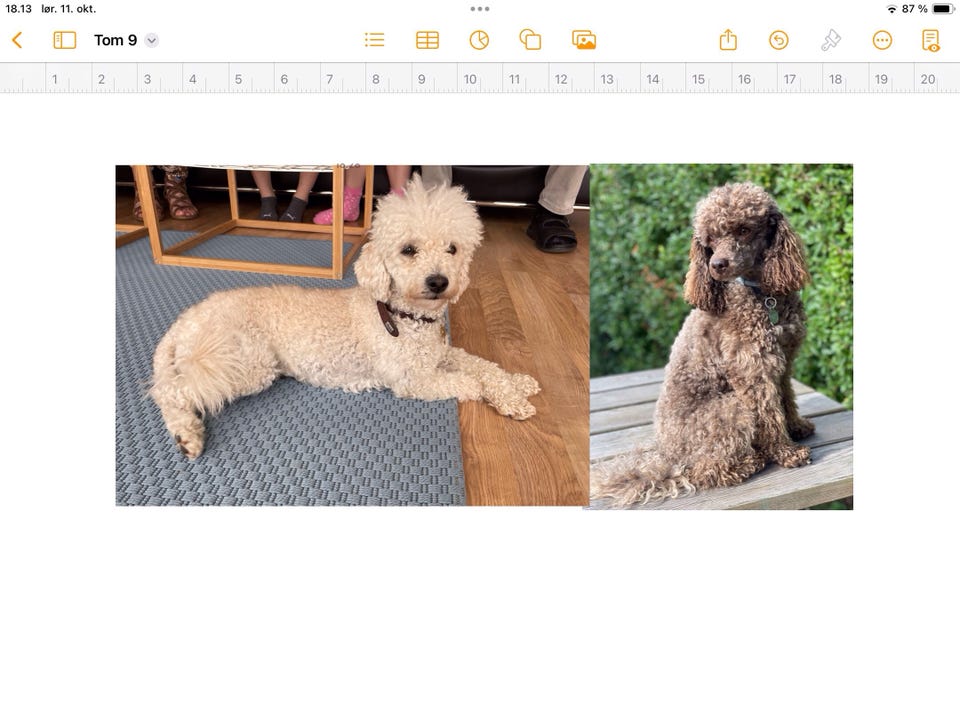Open the Tom 9 document title menu
Viewport: 960px width, 720px height.
pos(152,40)
